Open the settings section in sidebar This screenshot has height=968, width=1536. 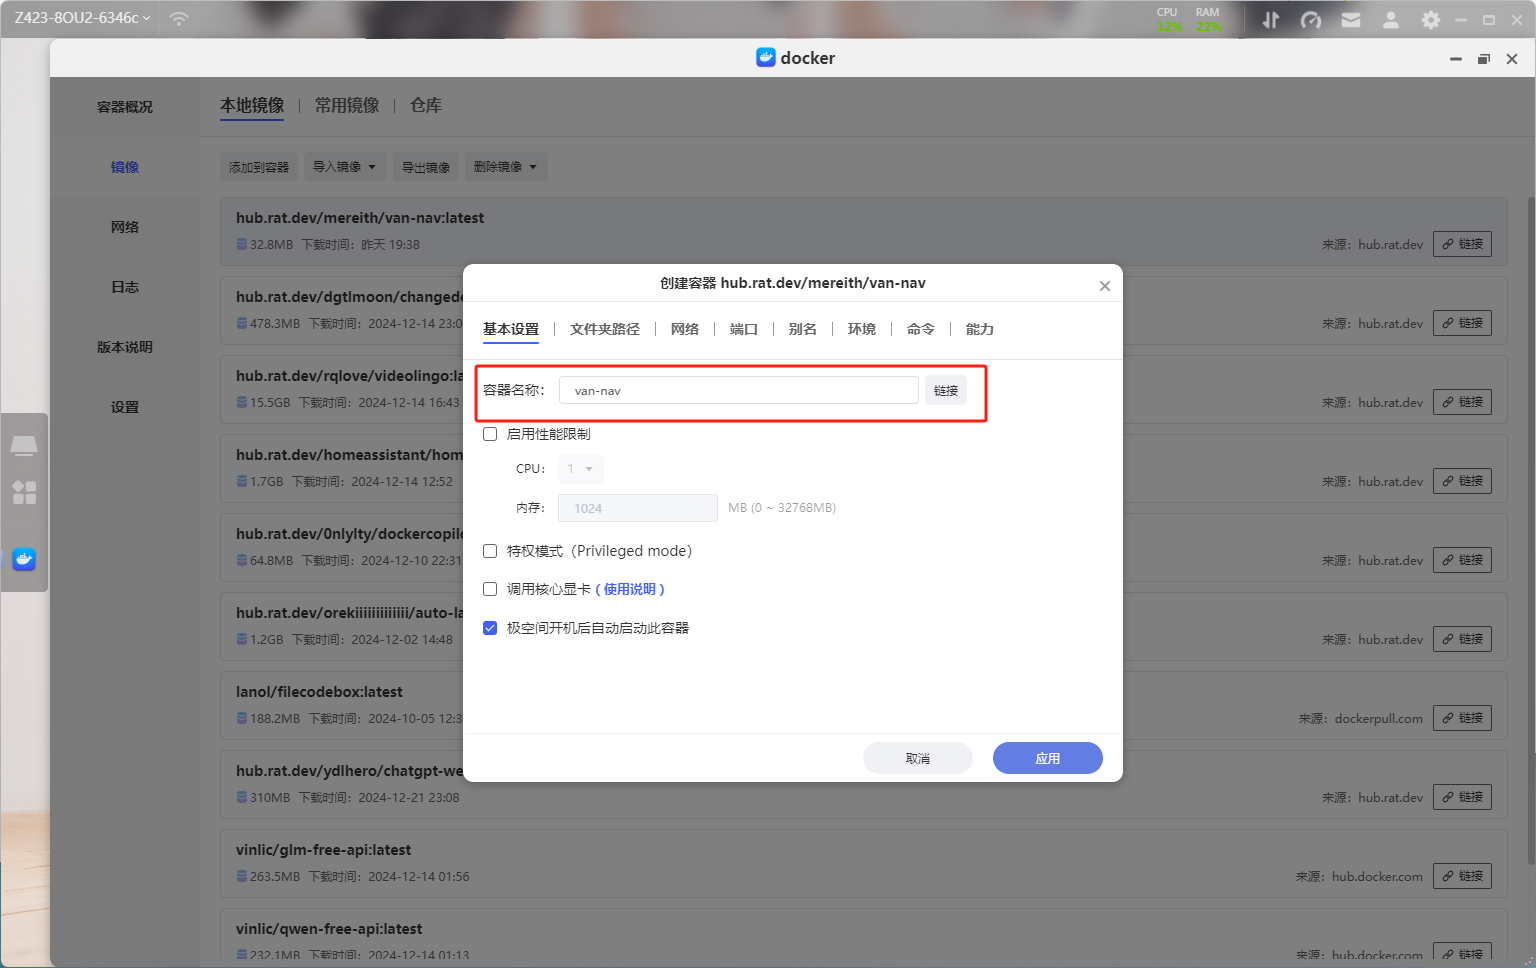pyautogui.click(x=125, y=407)
